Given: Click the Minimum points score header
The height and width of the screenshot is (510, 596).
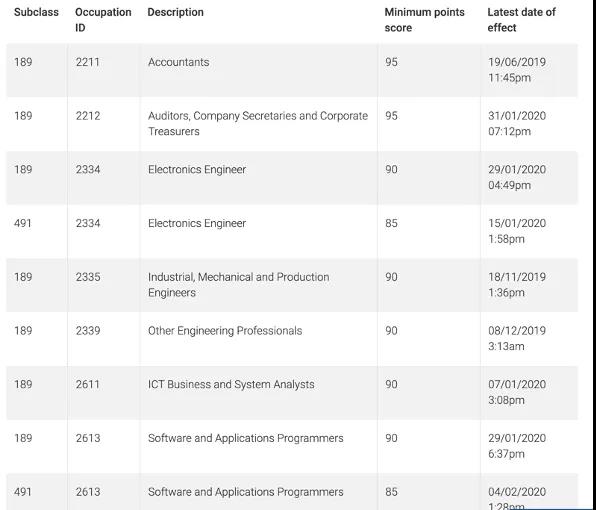Looking at the screenshot, I should 424,20.
